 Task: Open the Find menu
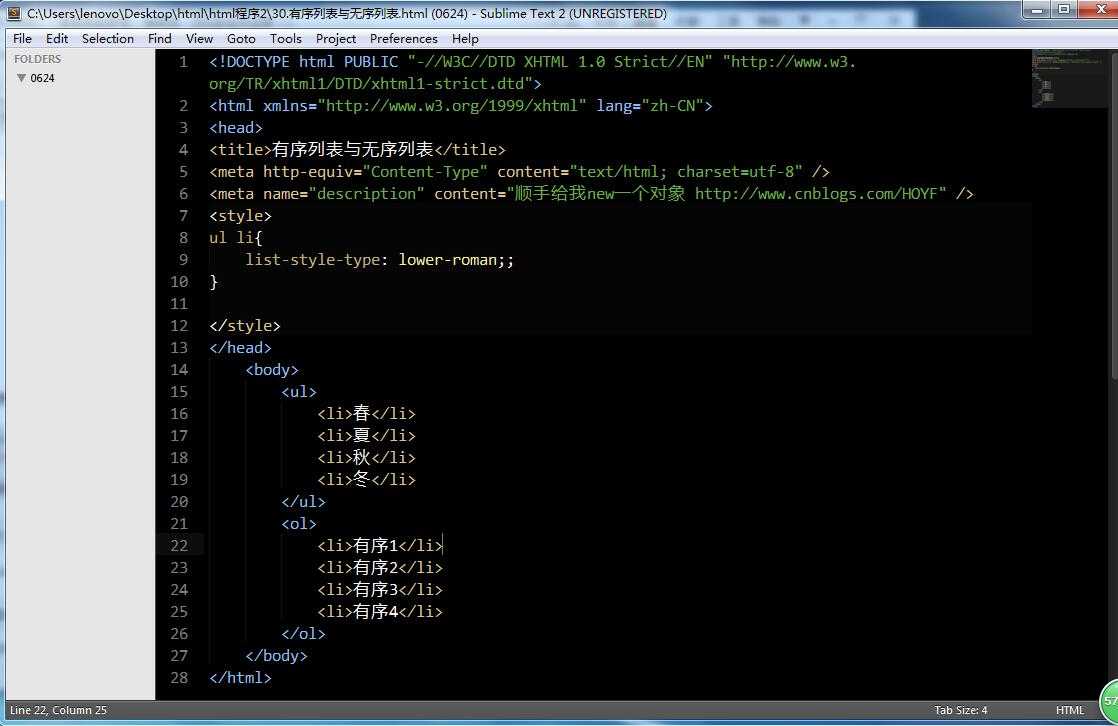(160, 39)
